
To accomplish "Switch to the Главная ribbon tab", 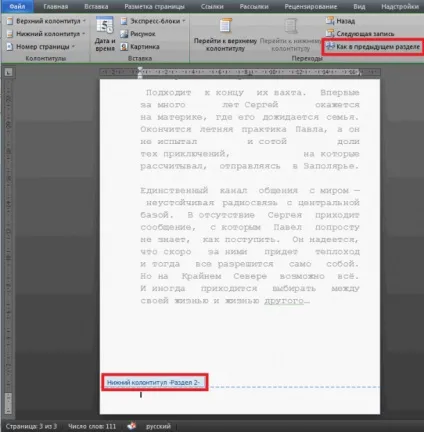I will [x=56, y=6].
